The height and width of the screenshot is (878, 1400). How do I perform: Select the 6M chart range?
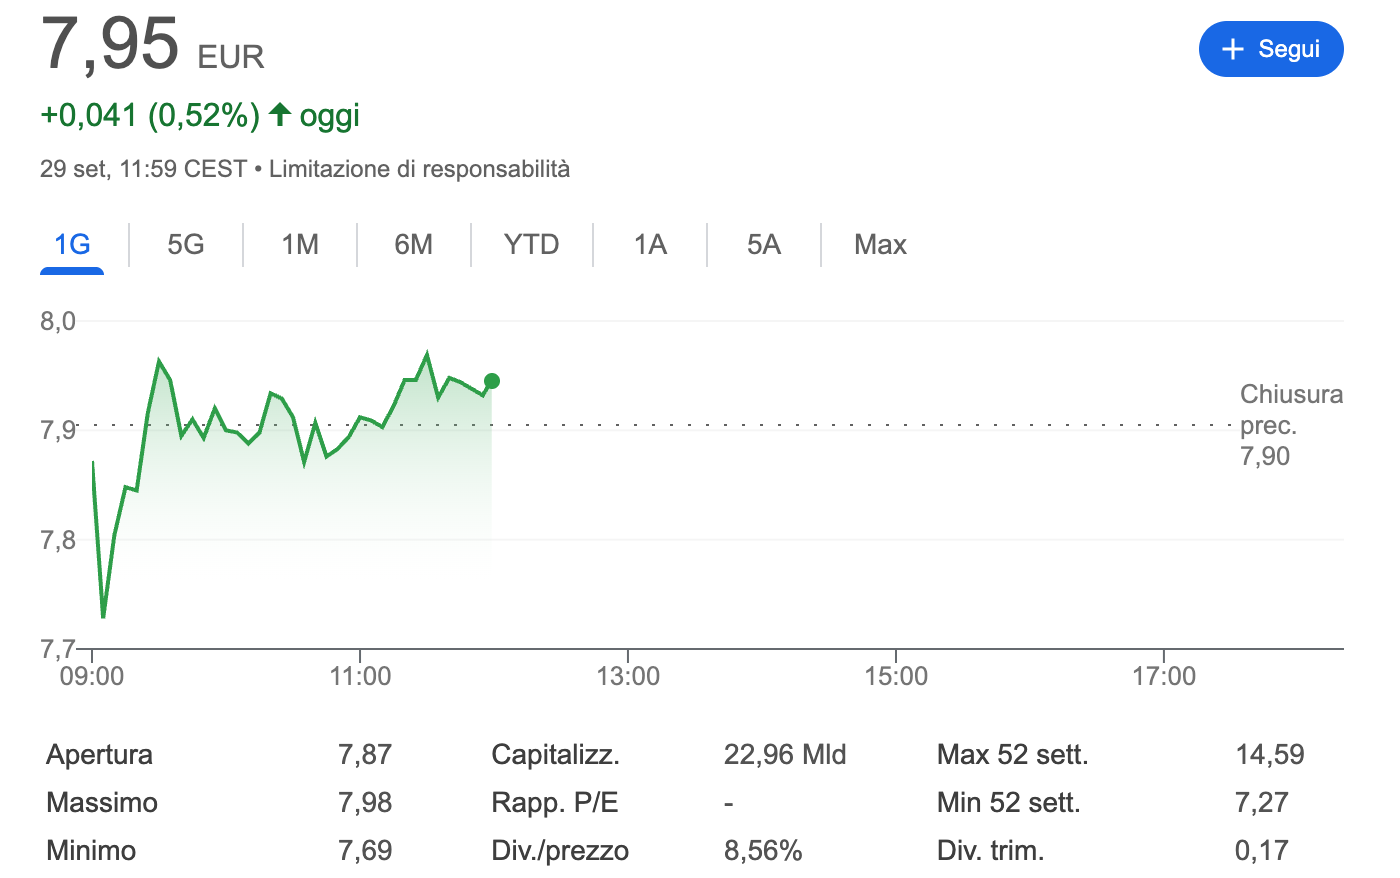pos(414,245)
